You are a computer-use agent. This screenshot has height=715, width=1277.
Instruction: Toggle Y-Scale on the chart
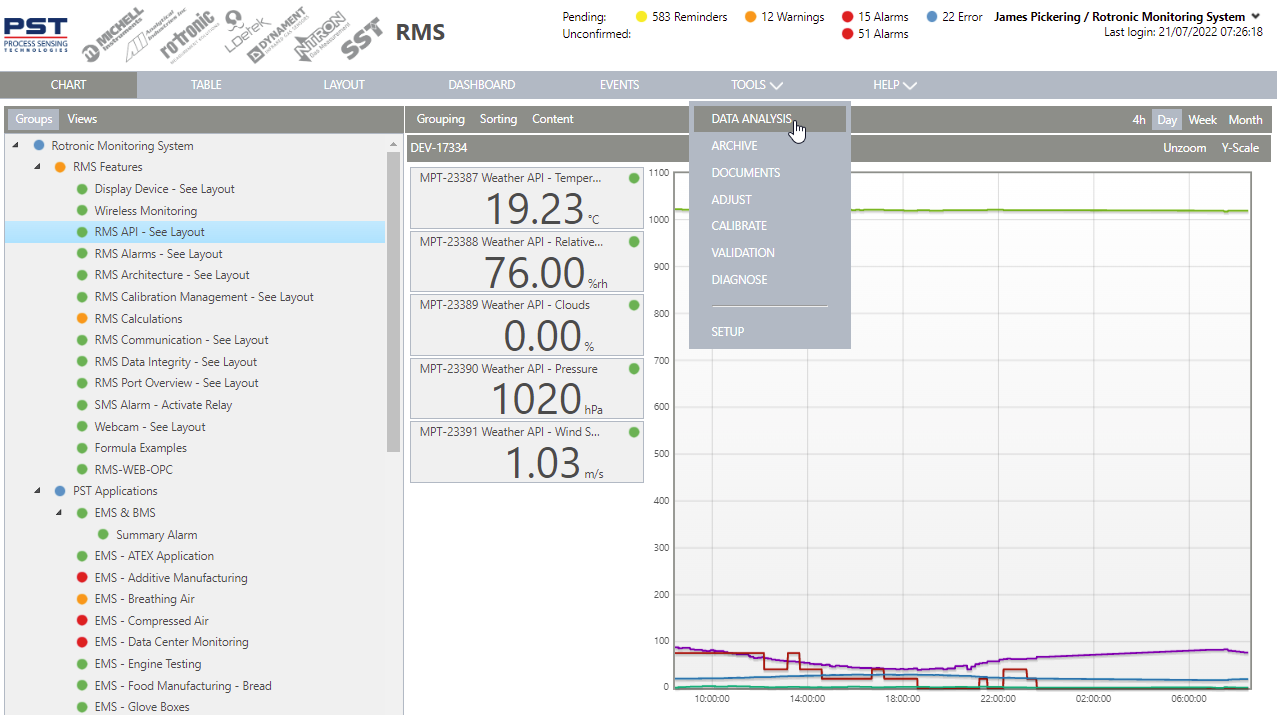click(x=1240, y=148)
